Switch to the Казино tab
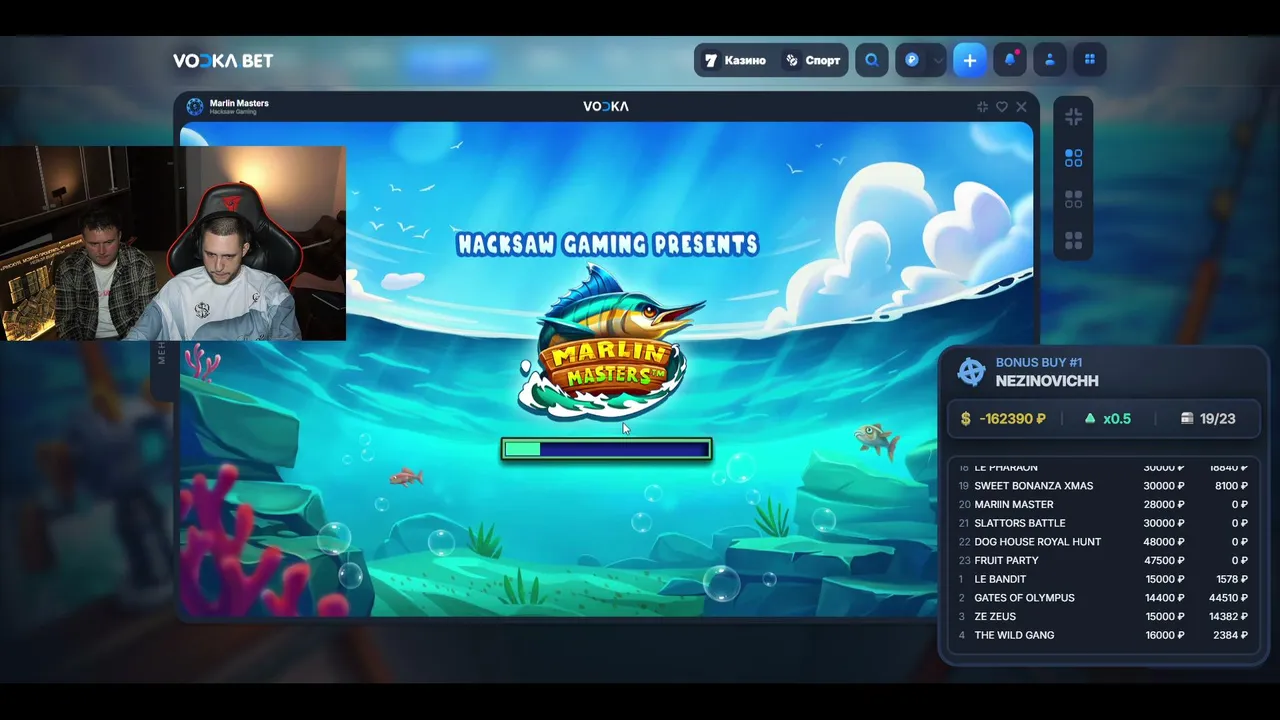The height and width of the screenshot is (720, 1280). pyautogui.click(x=735, y=60)
